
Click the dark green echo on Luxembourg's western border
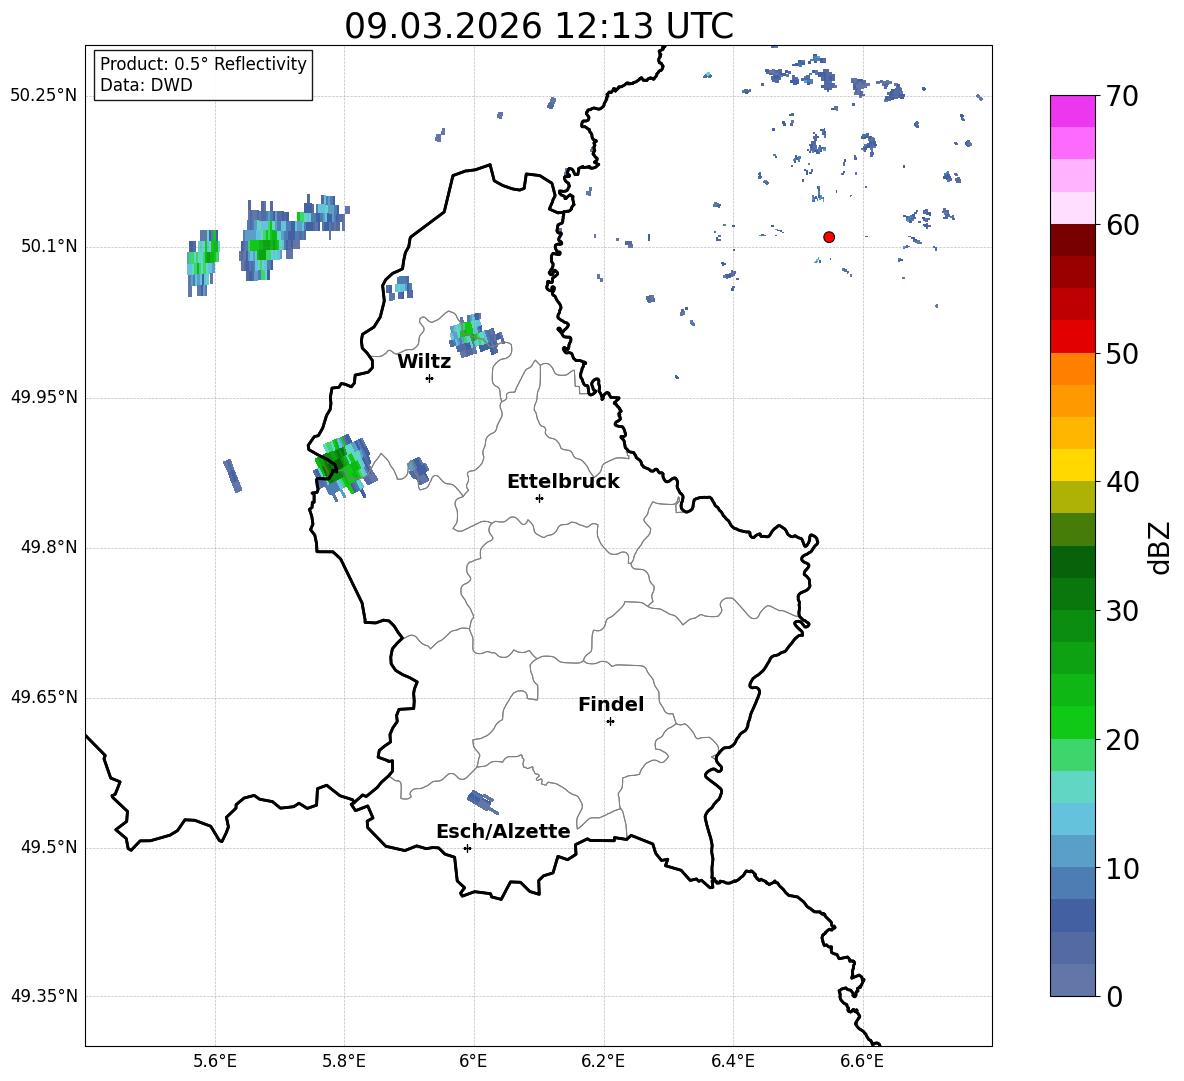tap(344, 466)
